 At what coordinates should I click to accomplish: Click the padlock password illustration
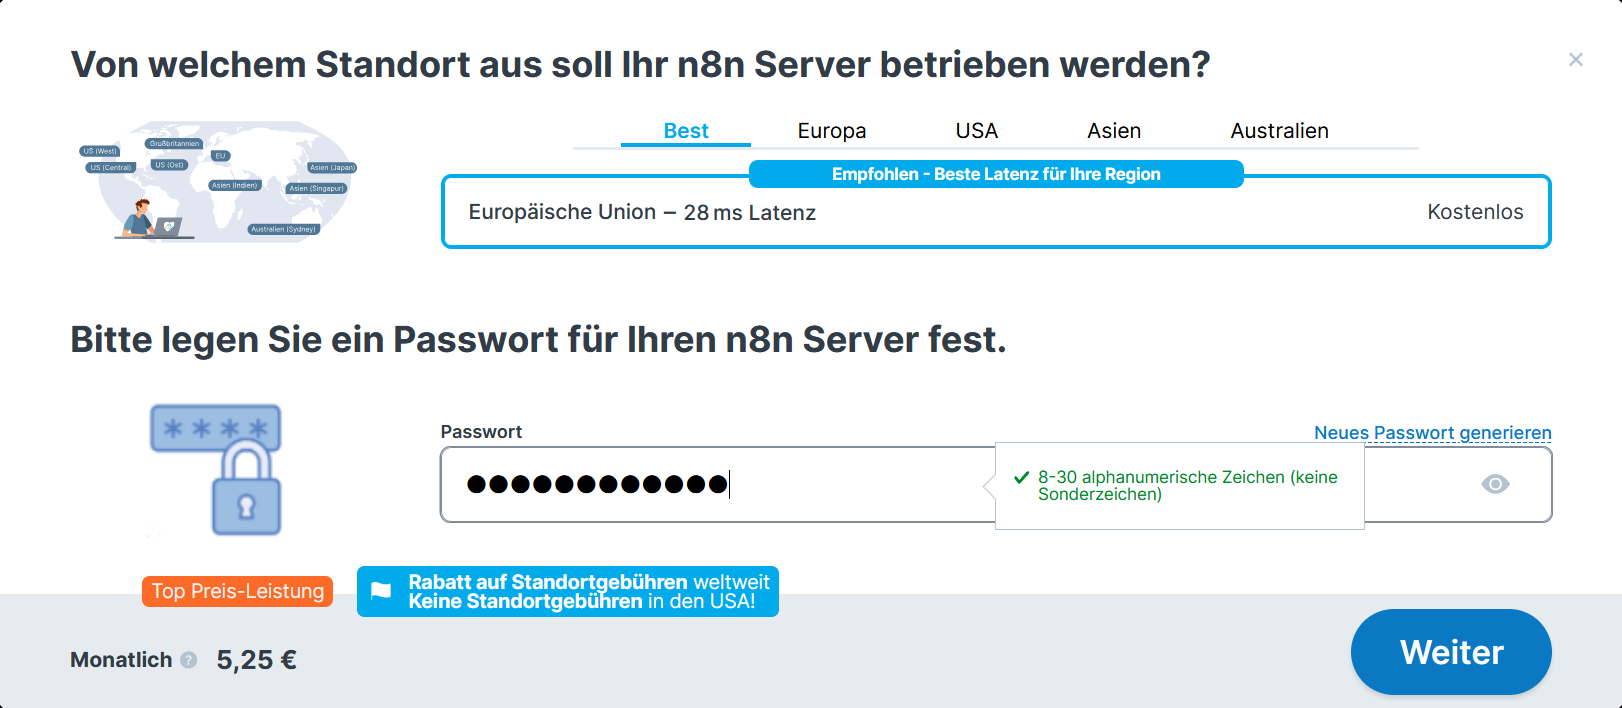coord(216,470)
